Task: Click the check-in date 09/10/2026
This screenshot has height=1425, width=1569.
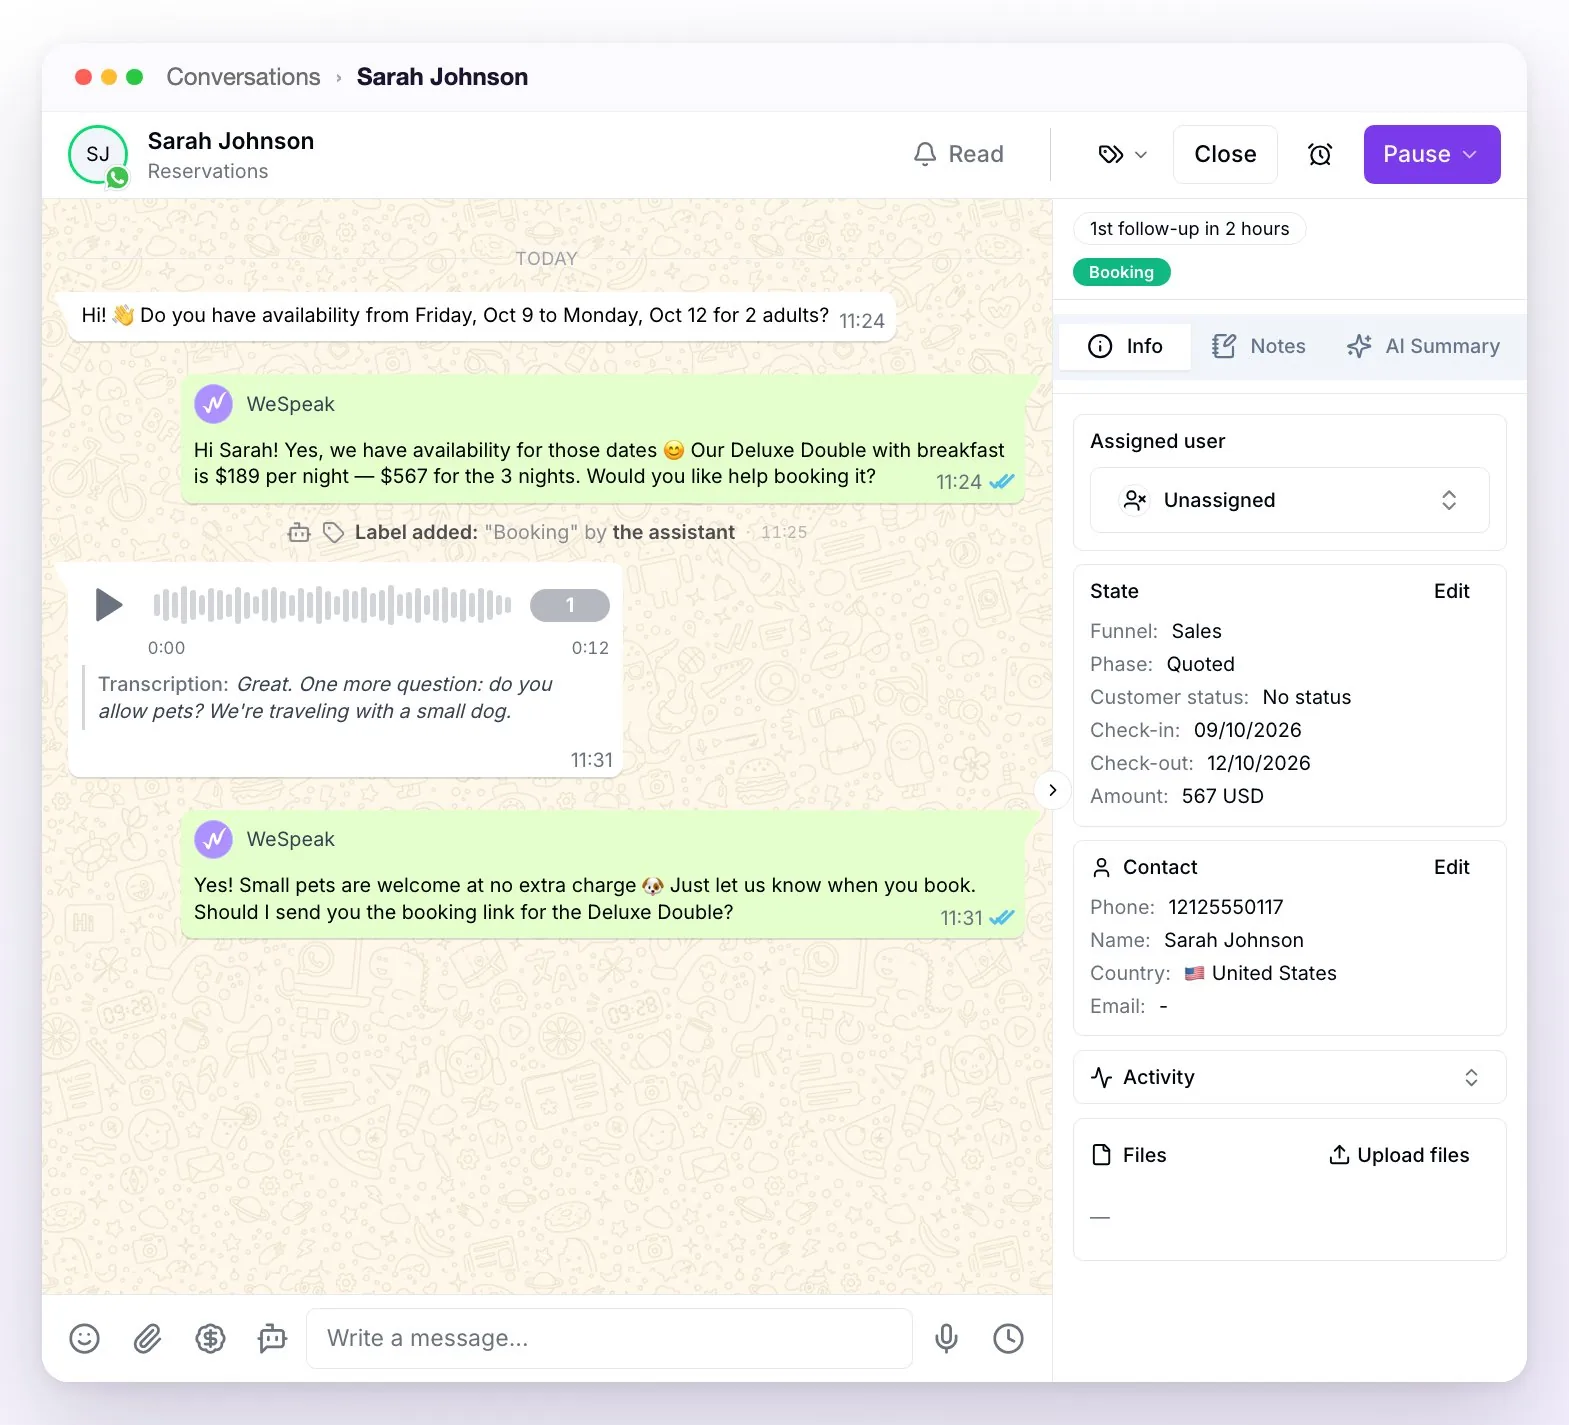Action: [x=1247, y=730]
